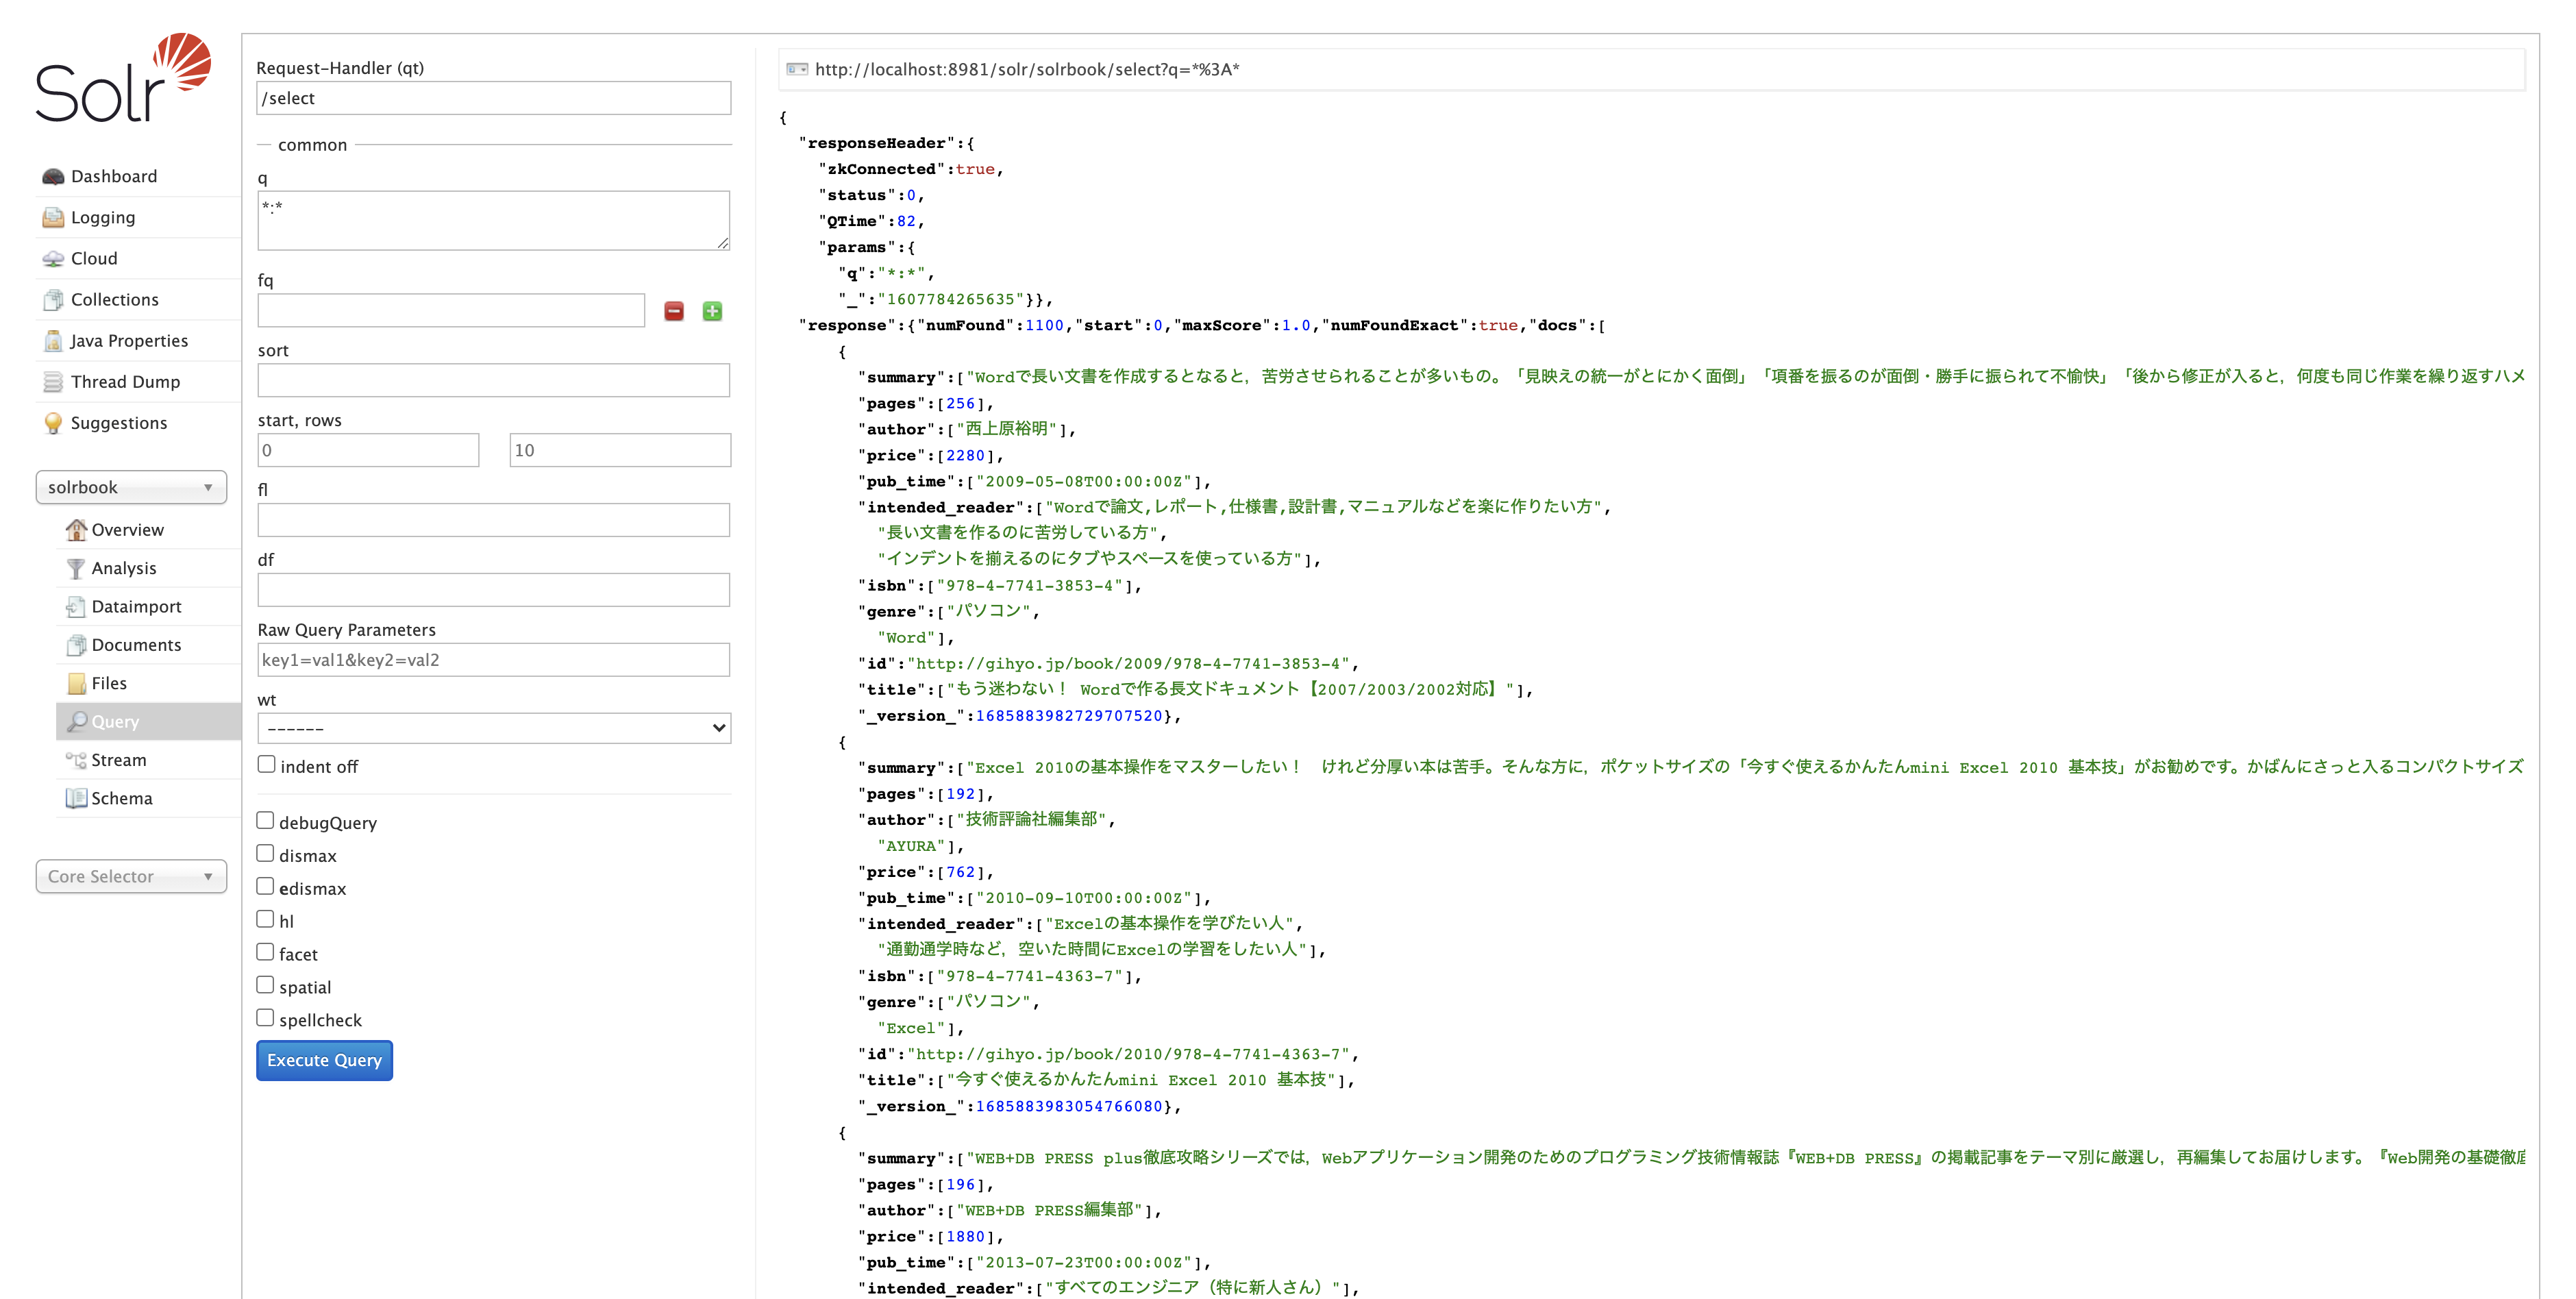Add fq filter with green plus icon

click(x=712, y=312)
